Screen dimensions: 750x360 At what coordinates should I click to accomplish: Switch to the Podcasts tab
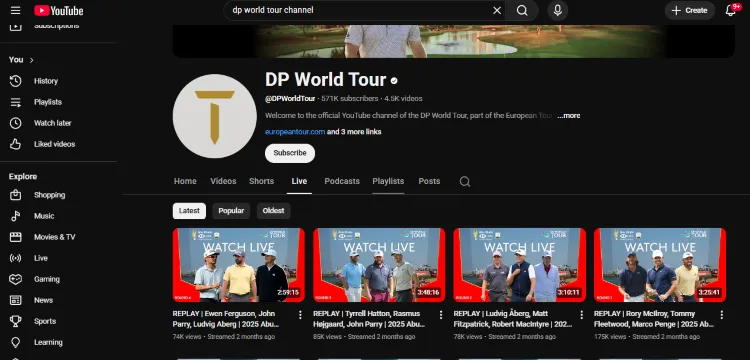[342, 181]
